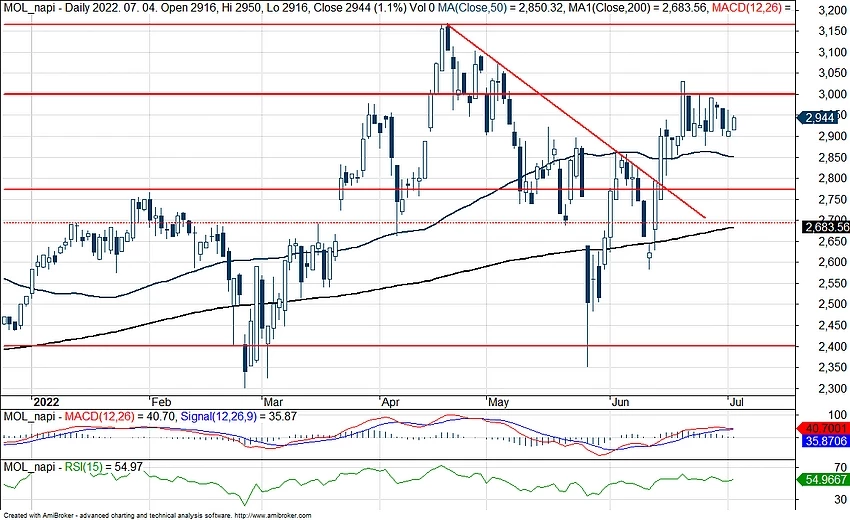Click the Apr label on the date axis

tap(390, 402)
